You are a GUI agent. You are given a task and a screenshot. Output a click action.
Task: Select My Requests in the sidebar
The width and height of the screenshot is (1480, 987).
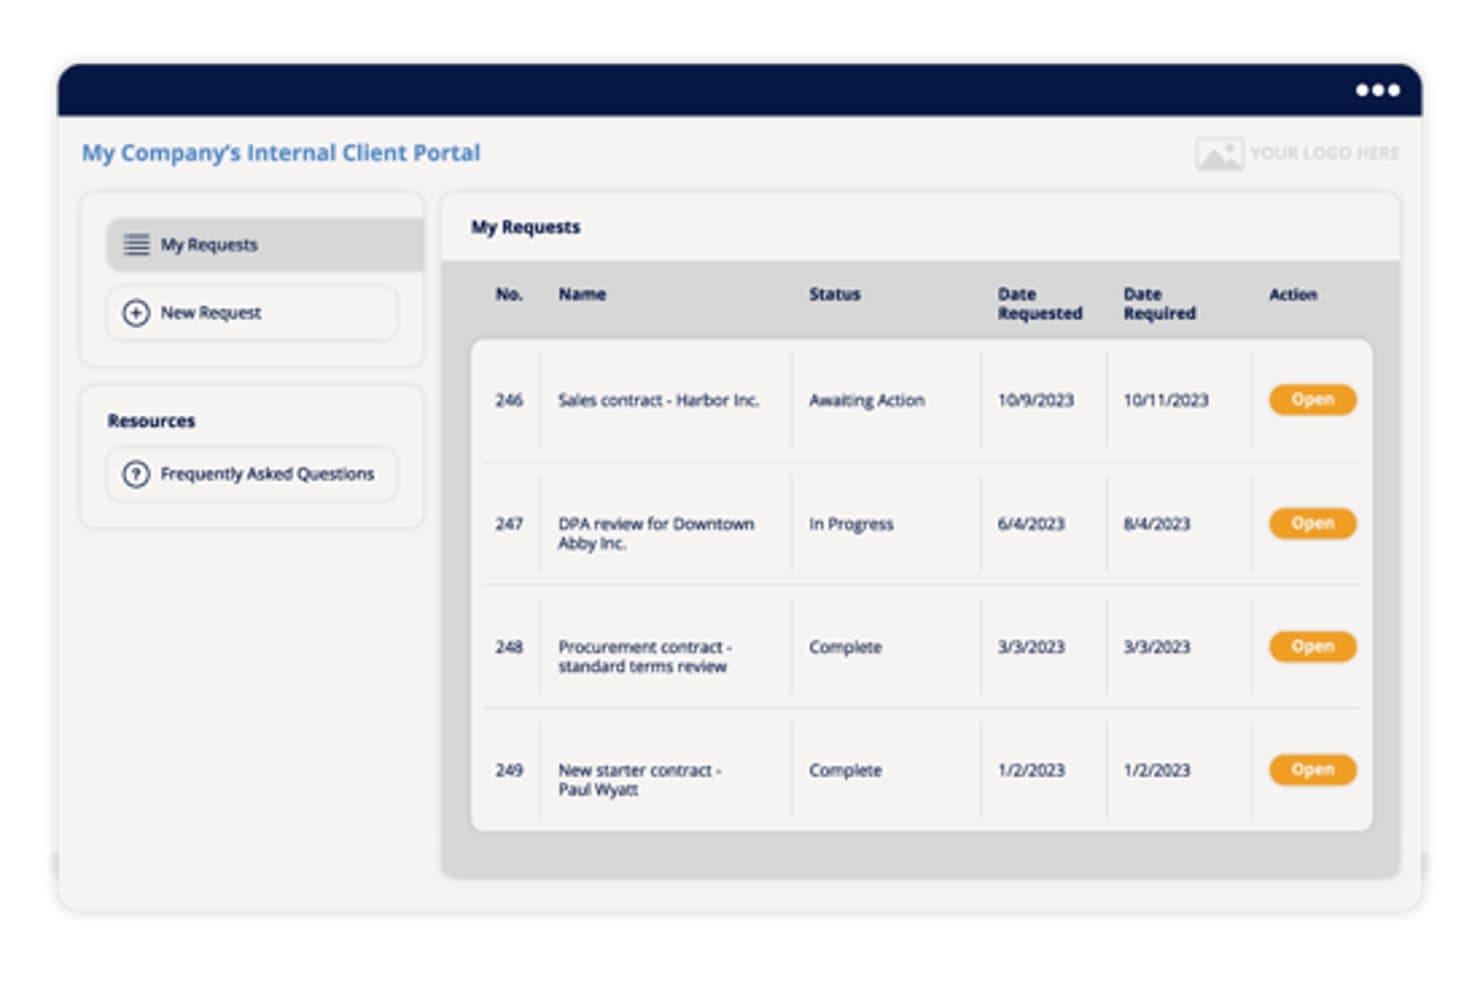[265, 244]
